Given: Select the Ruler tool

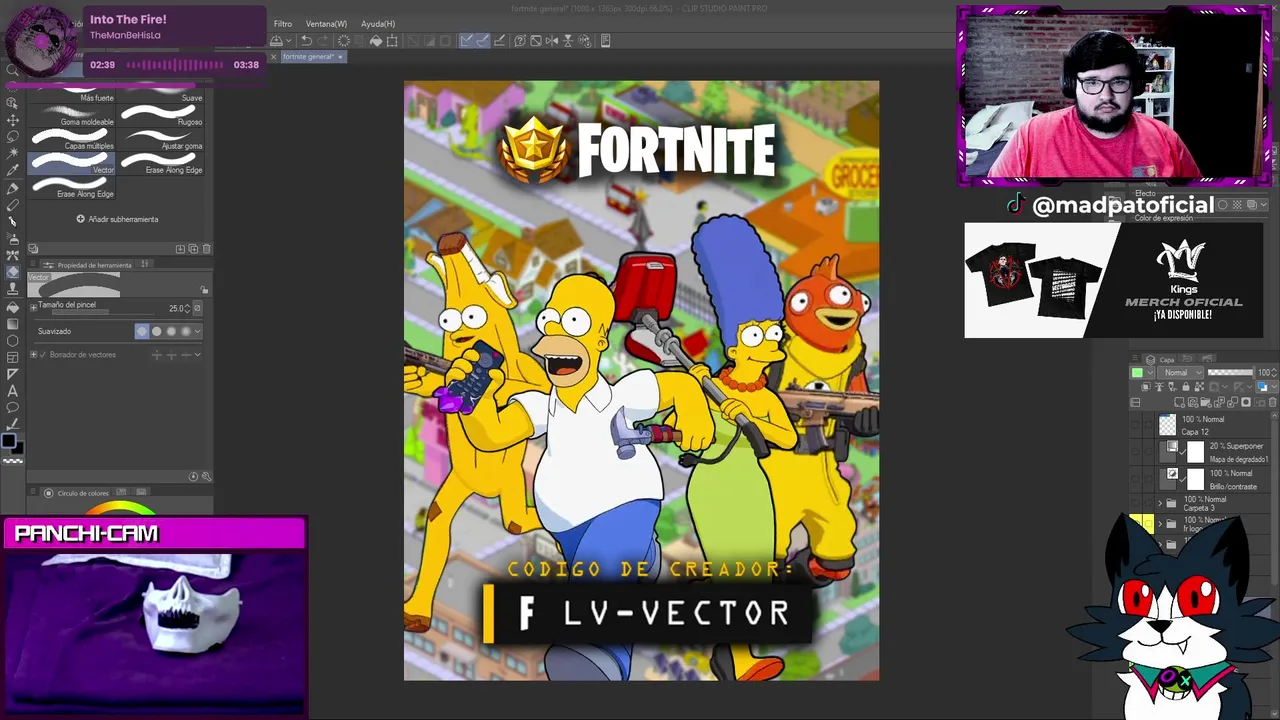Looking at the screenshot, I should (12, 374).
